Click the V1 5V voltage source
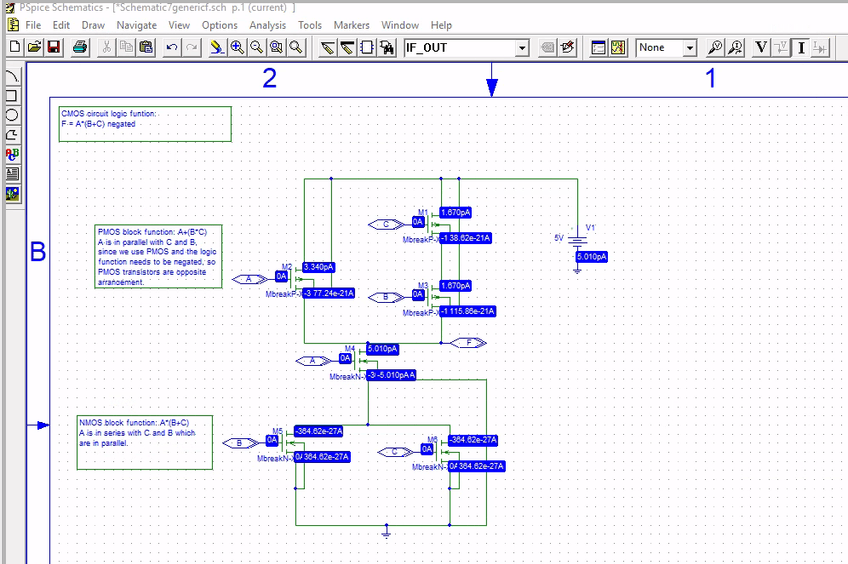848x564 pixels. point(578,239)
